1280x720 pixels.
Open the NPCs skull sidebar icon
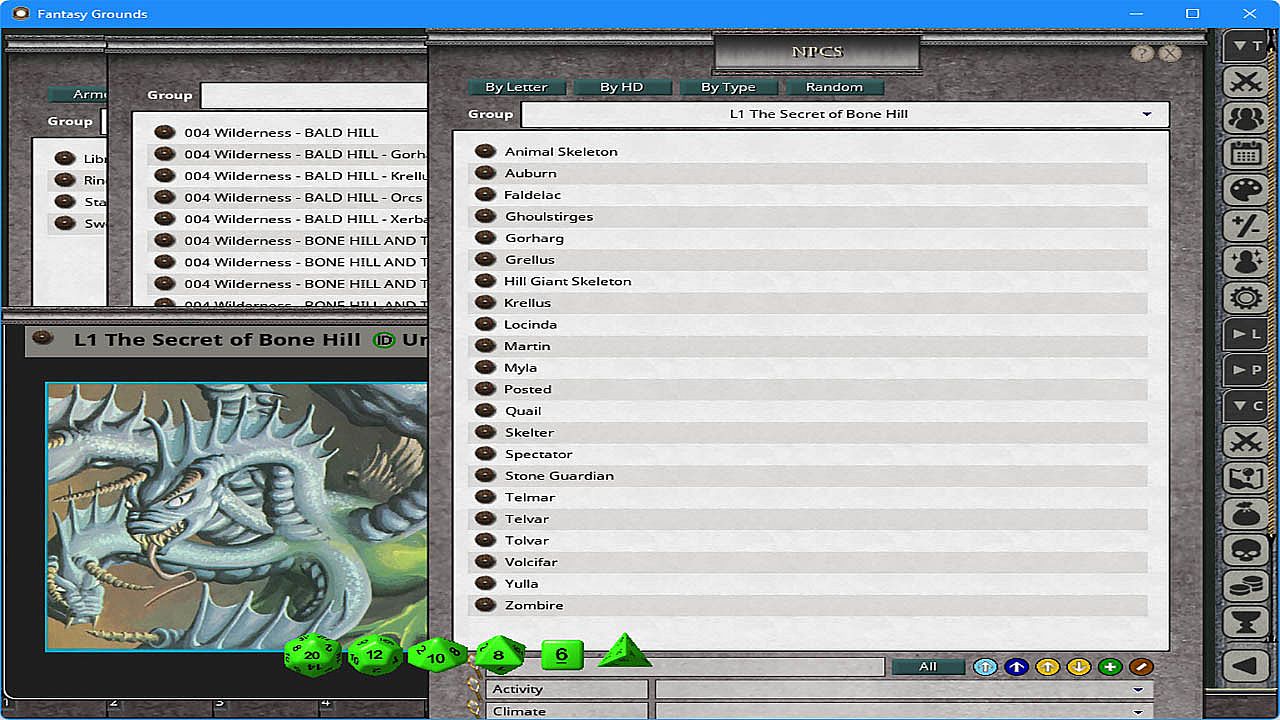[x=1246, y=550]
